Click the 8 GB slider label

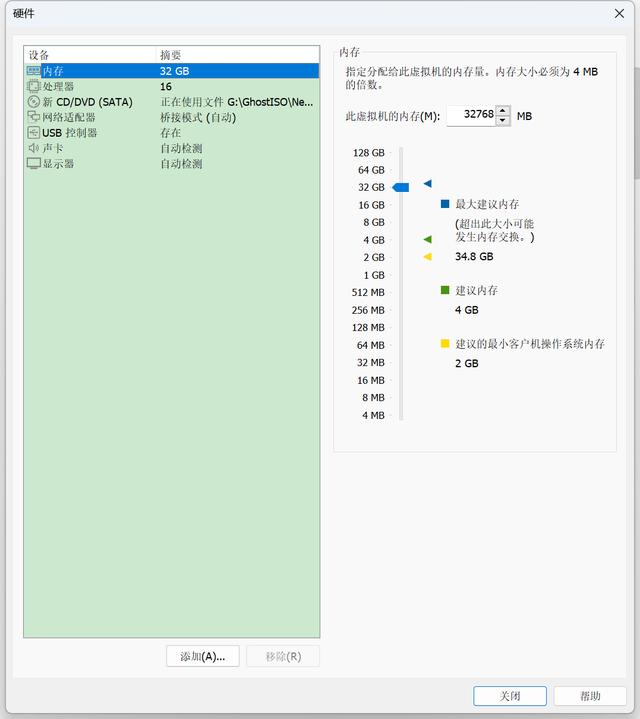pos(374,222)
